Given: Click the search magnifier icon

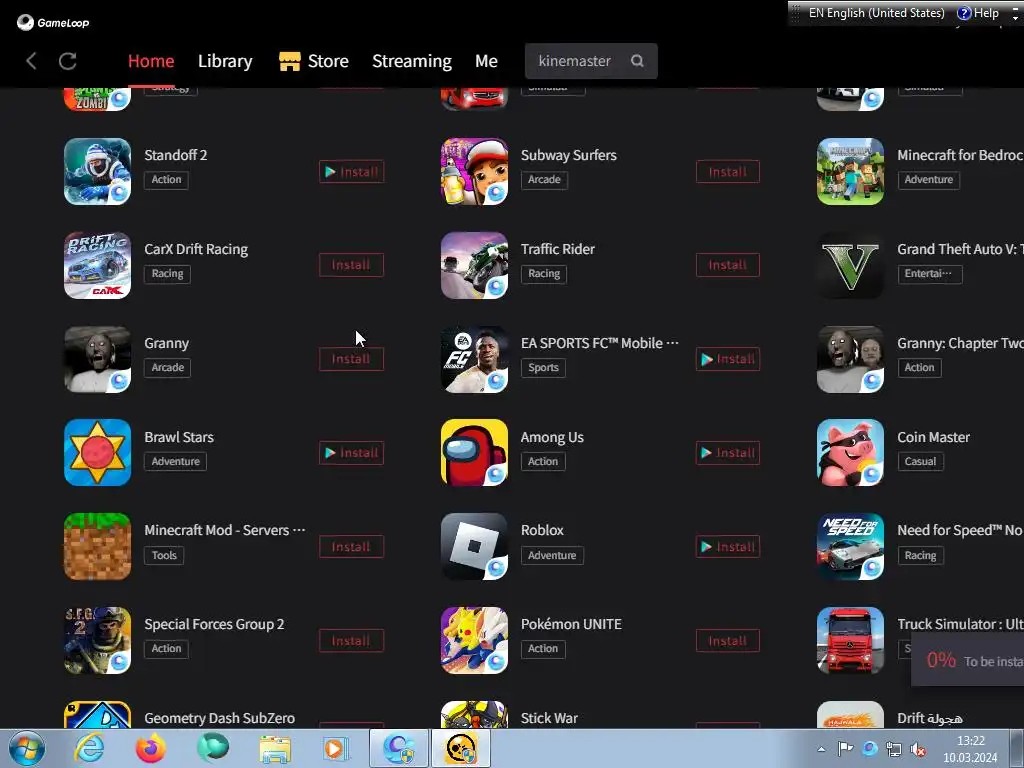Looking at the screenshot, I should (637, 61).
